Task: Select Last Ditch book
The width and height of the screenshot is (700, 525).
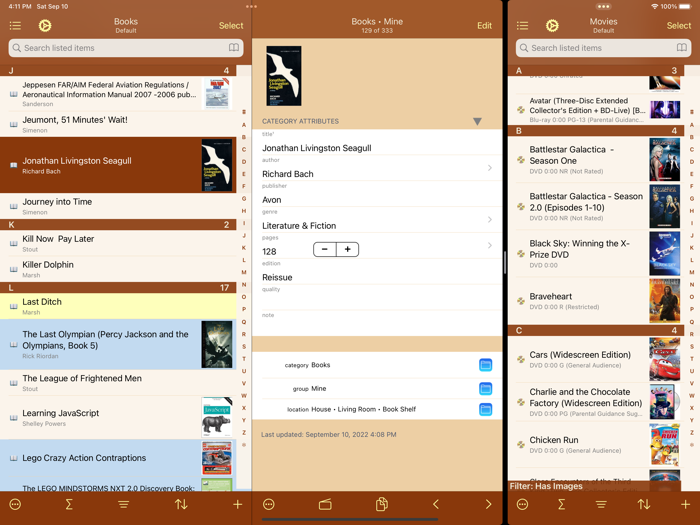Action: 118,306
